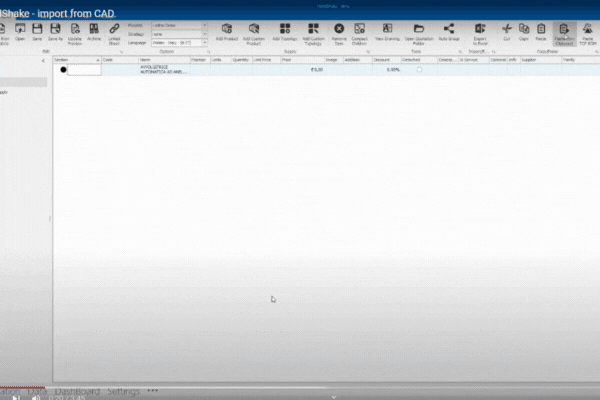Screen dimensions: 600x400
Task: Click the Discount column header
Action: 386,60
